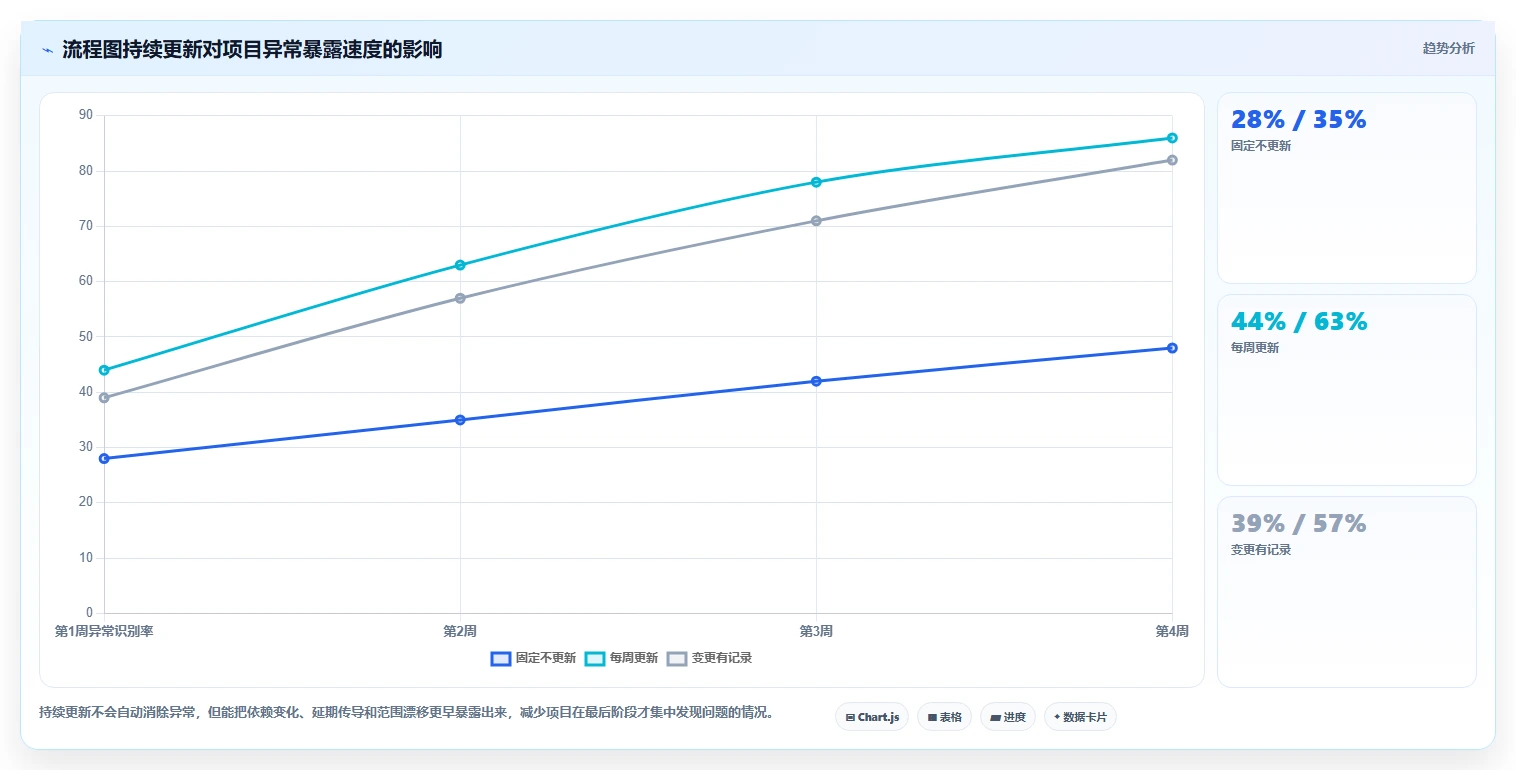Toggle the 固定不更新 legend swatch
This screenshot has width=1516, height=770.
pyautogui.click(x=501, y=658)
